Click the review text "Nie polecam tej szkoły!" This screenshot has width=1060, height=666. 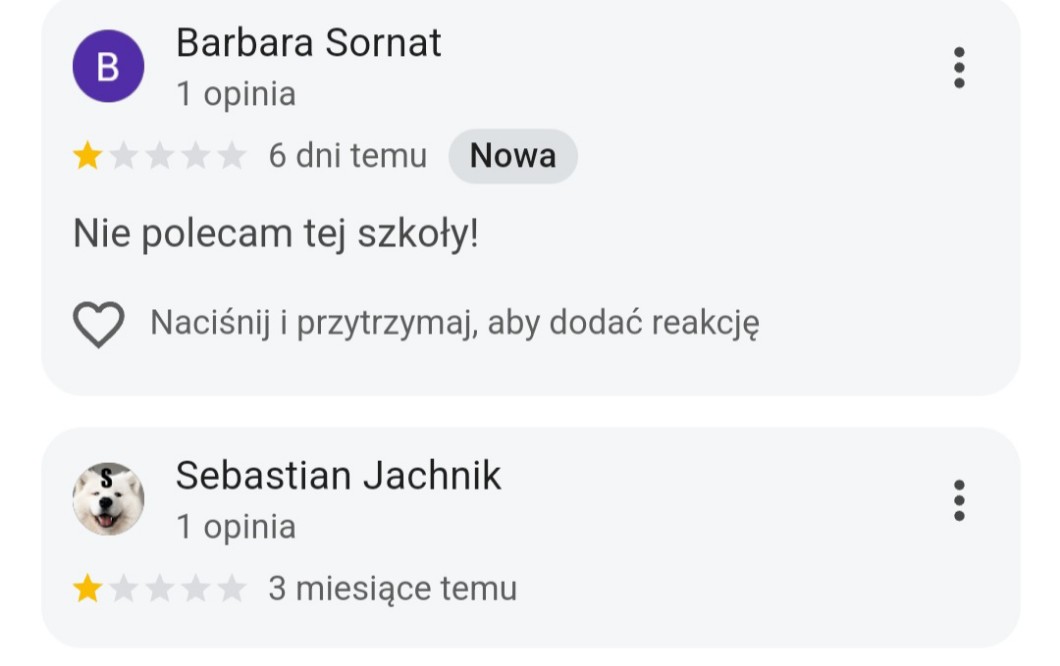click(x=276, y=235)
